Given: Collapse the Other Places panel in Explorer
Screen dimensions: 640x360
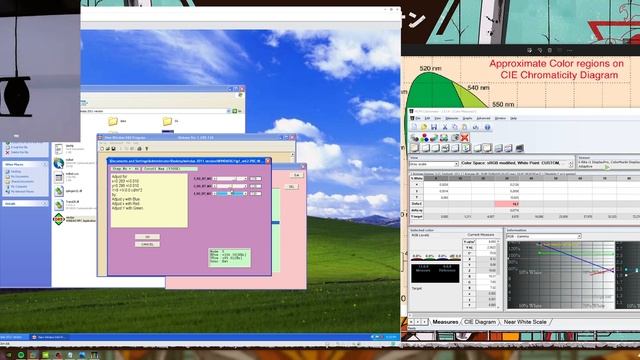Looking at the screenshot, I should pyautogui.click(x=44, y=164).
